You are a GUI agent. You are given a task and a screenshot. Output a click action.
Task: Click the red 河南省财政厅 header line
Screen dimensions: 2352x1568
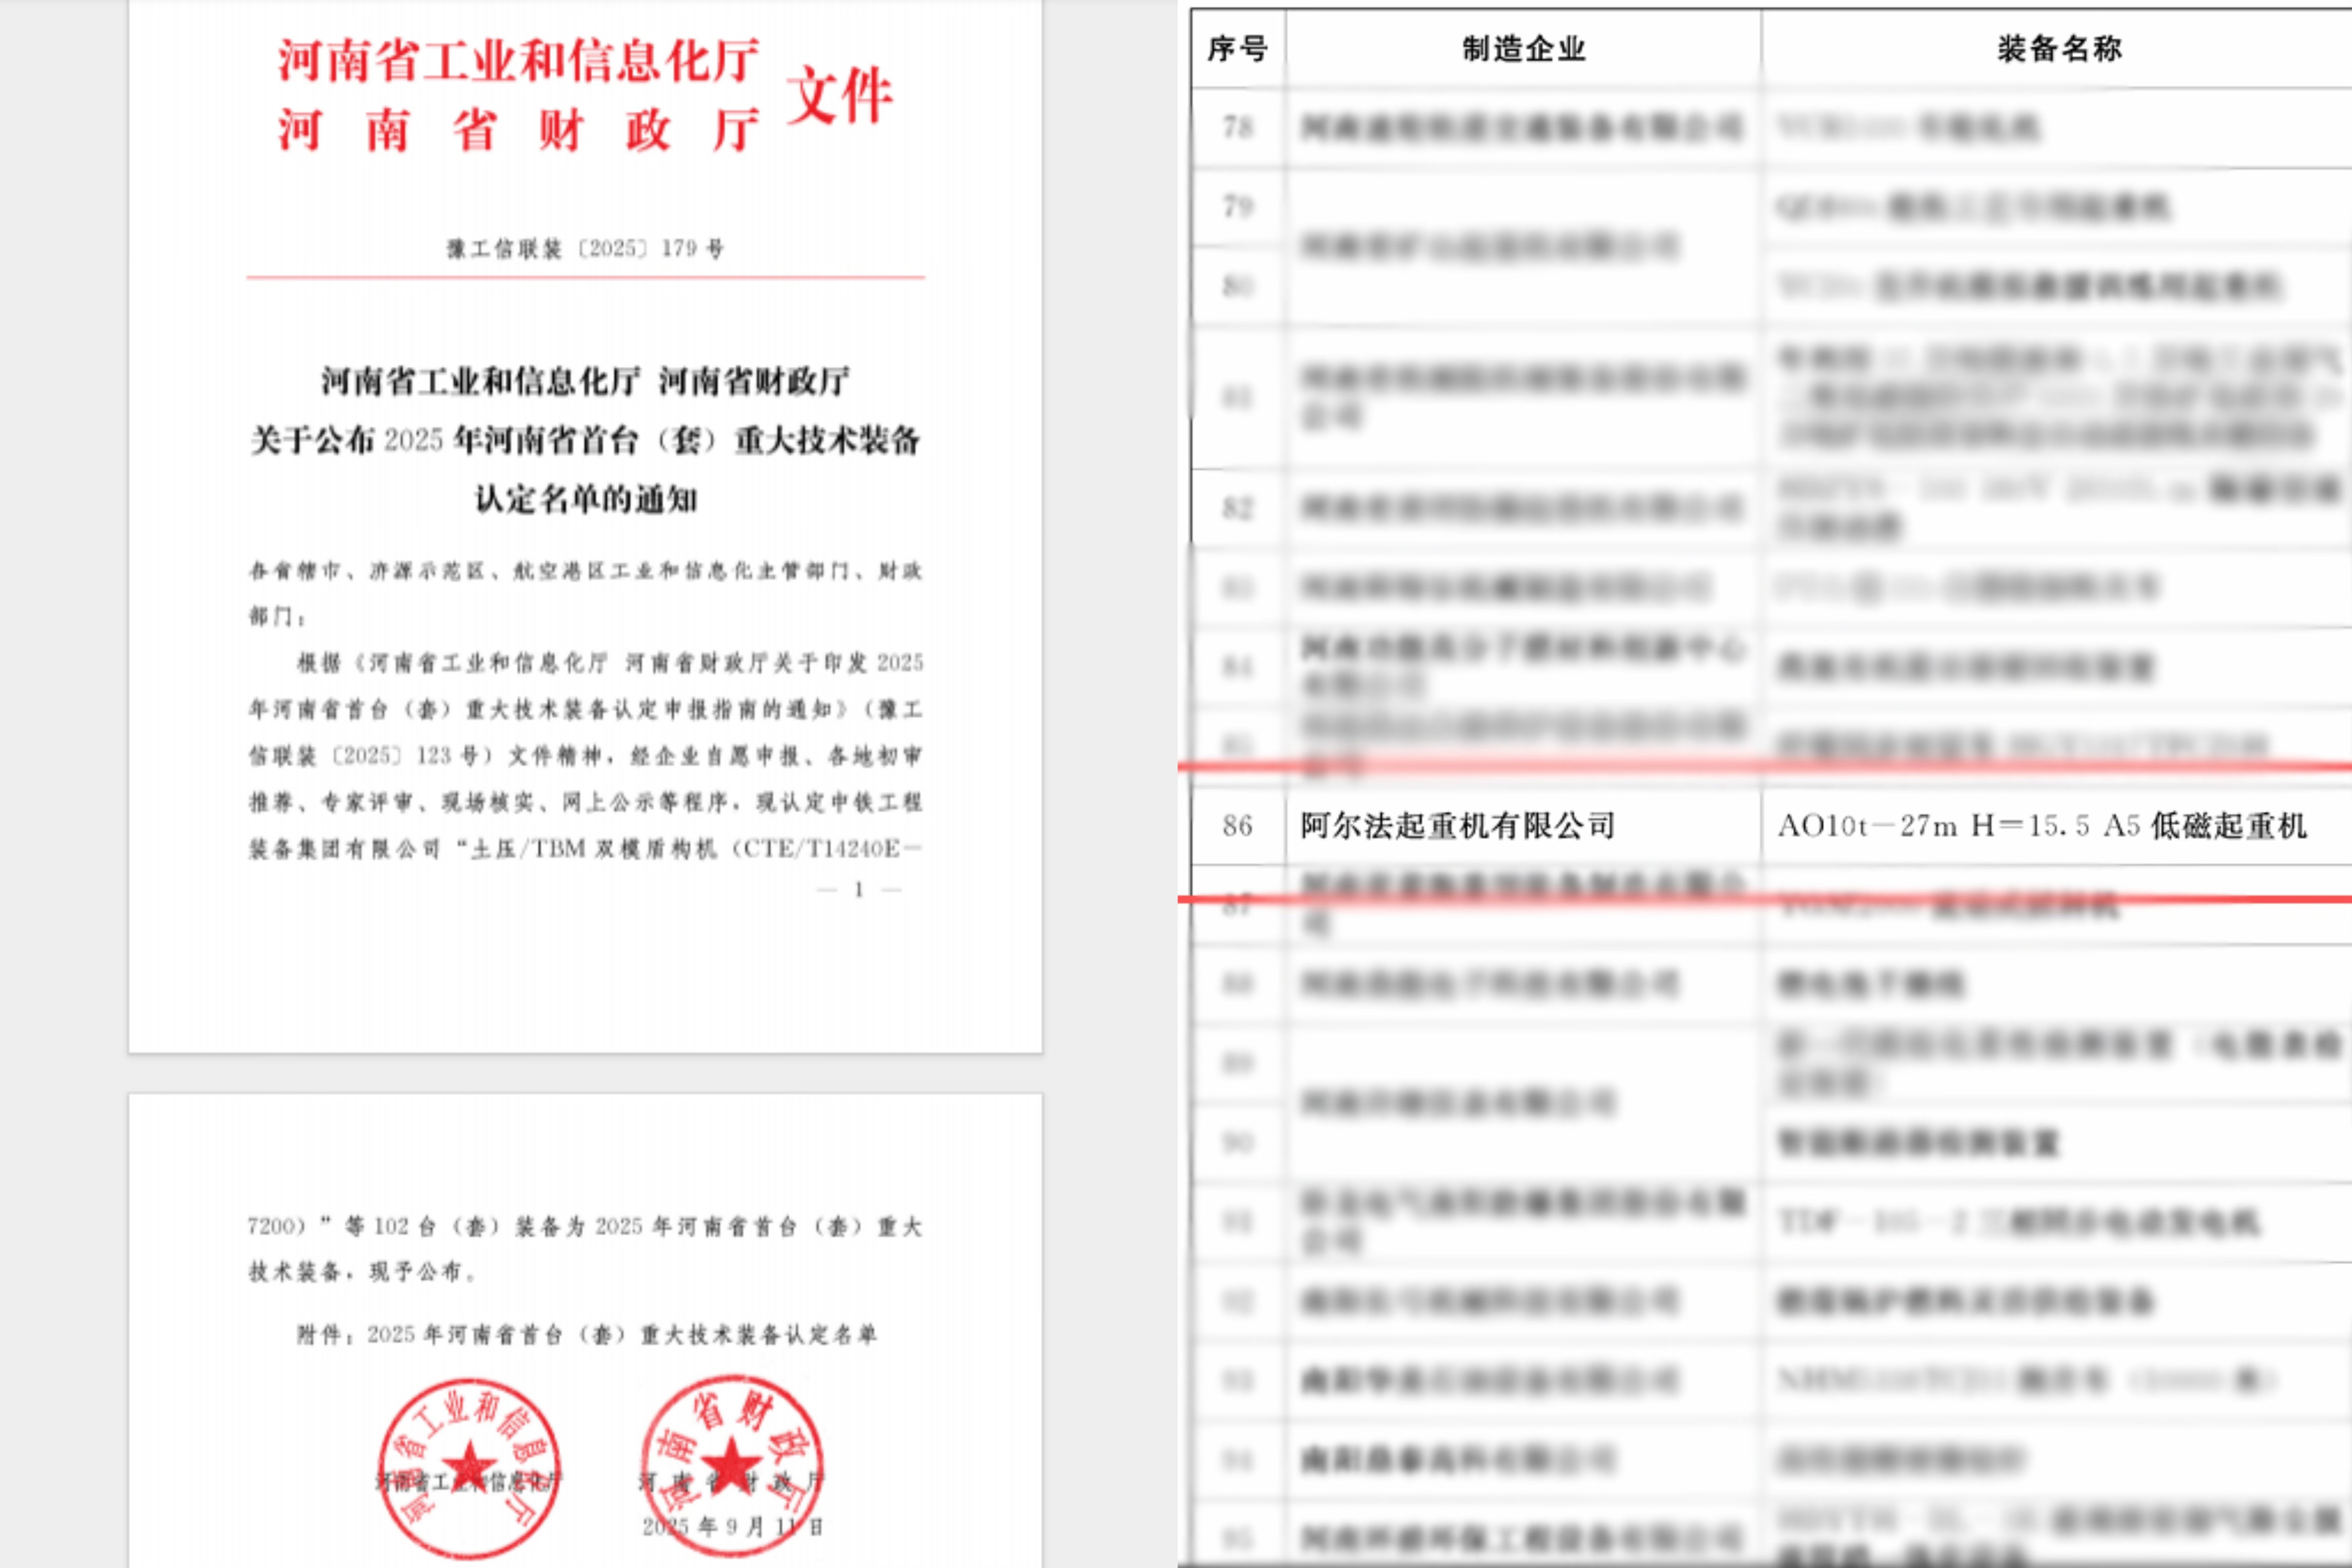pyautogui.click(x=518, y=131)
